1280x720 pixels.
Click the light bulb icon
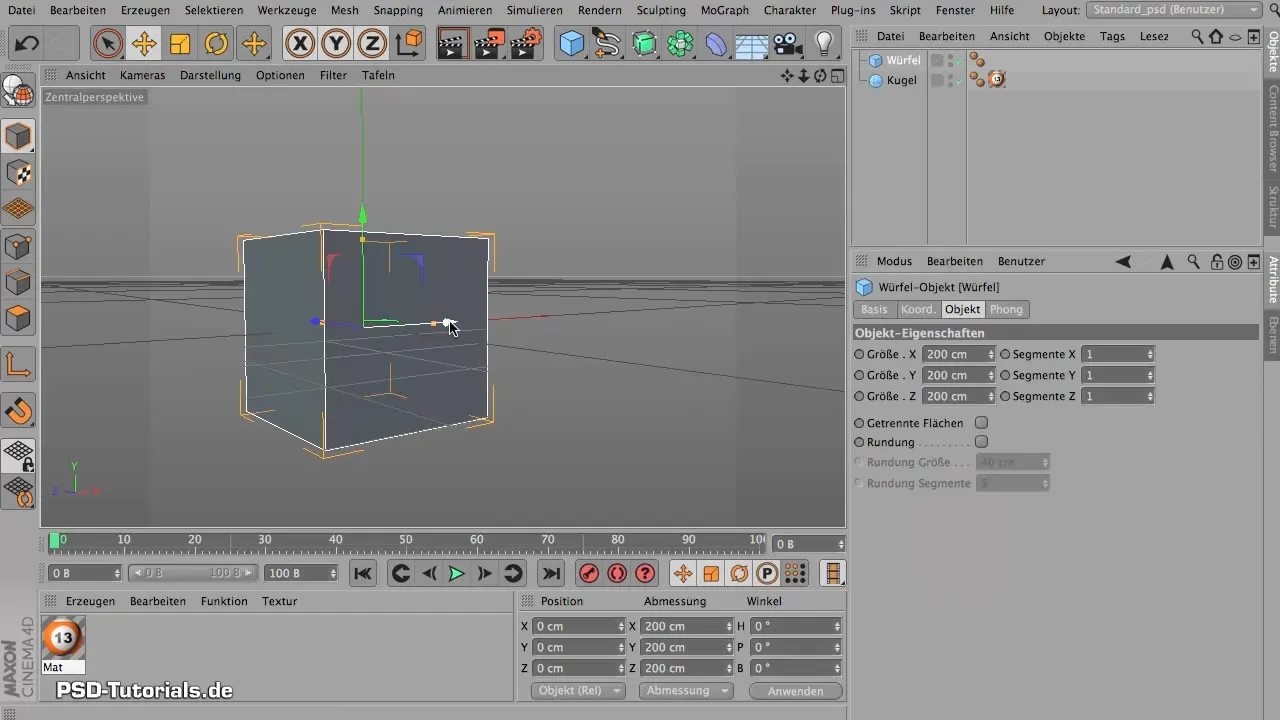pyautogui.click(x=824, y=44)
